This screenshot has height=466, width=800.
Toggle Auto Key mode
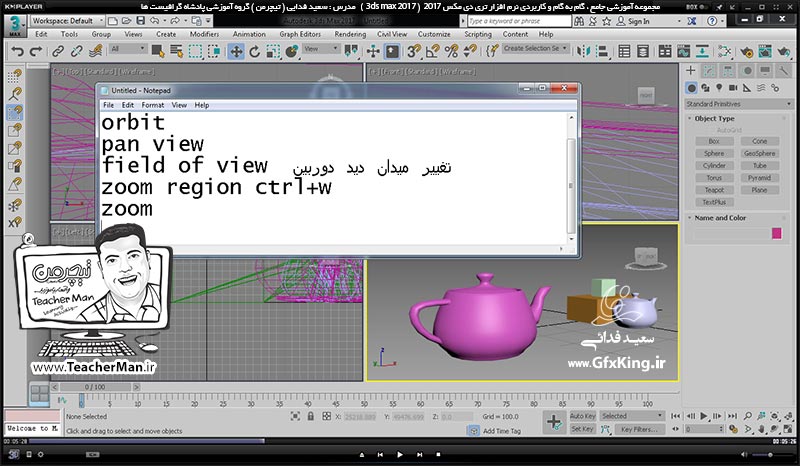click(582, 416)
